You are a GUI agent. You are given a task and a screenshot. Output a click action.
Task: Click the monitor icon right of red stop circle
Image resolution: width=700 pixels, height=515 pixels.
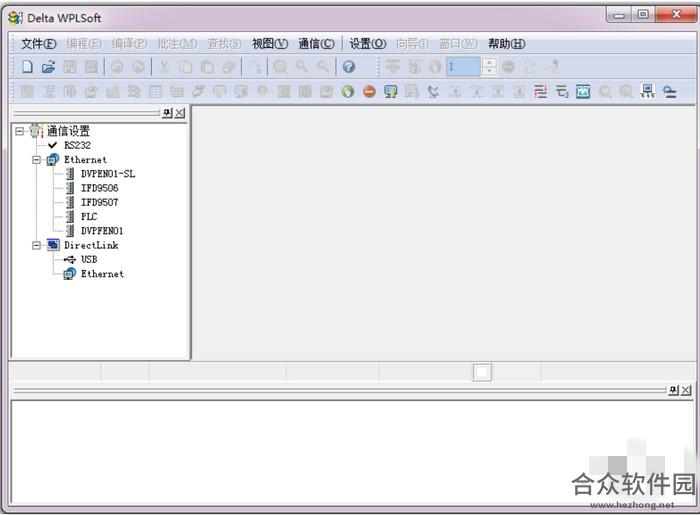[x=391, y=91]
